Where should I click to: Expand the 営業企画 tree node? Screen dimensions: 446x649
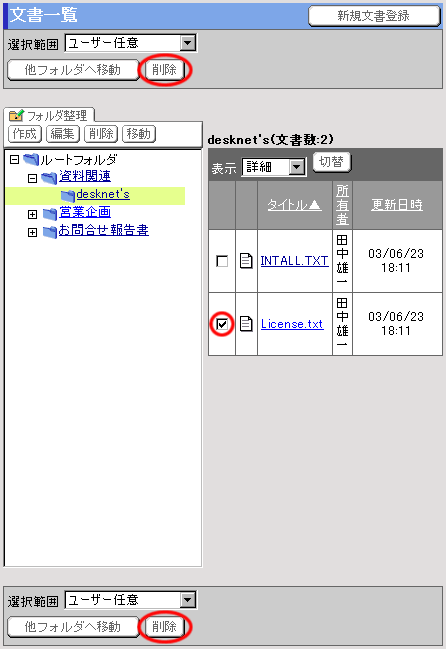[32, 214]
